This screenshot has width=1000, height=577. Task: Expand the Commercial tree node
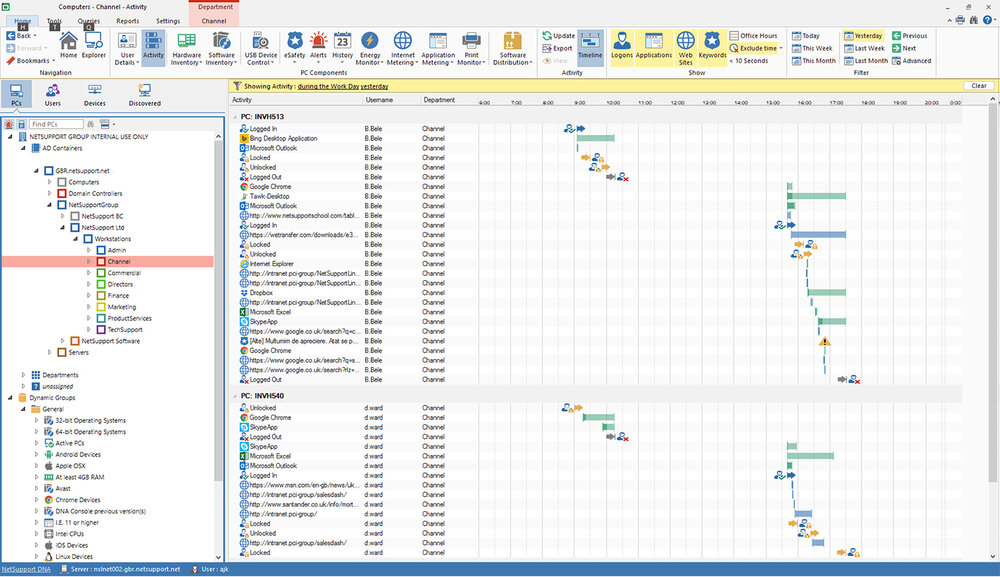[x=89, y=273]
